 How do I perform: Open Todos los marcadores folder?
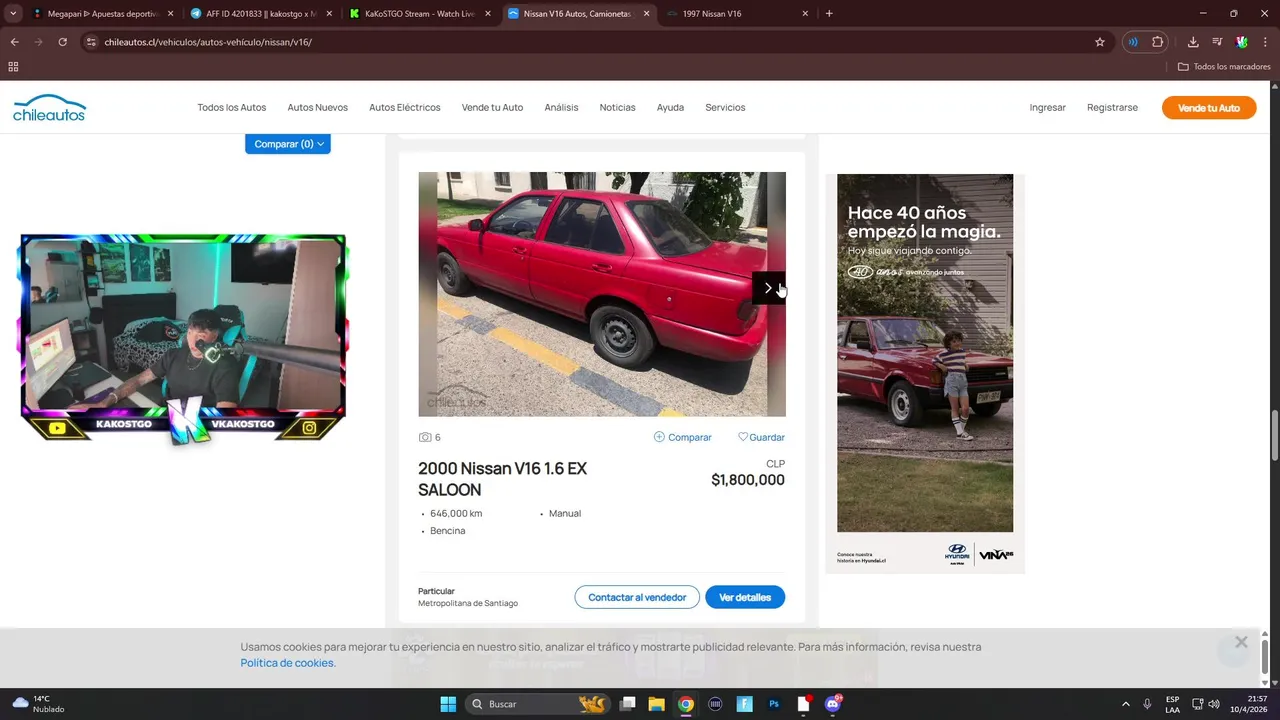click(x=1224, y=67)
